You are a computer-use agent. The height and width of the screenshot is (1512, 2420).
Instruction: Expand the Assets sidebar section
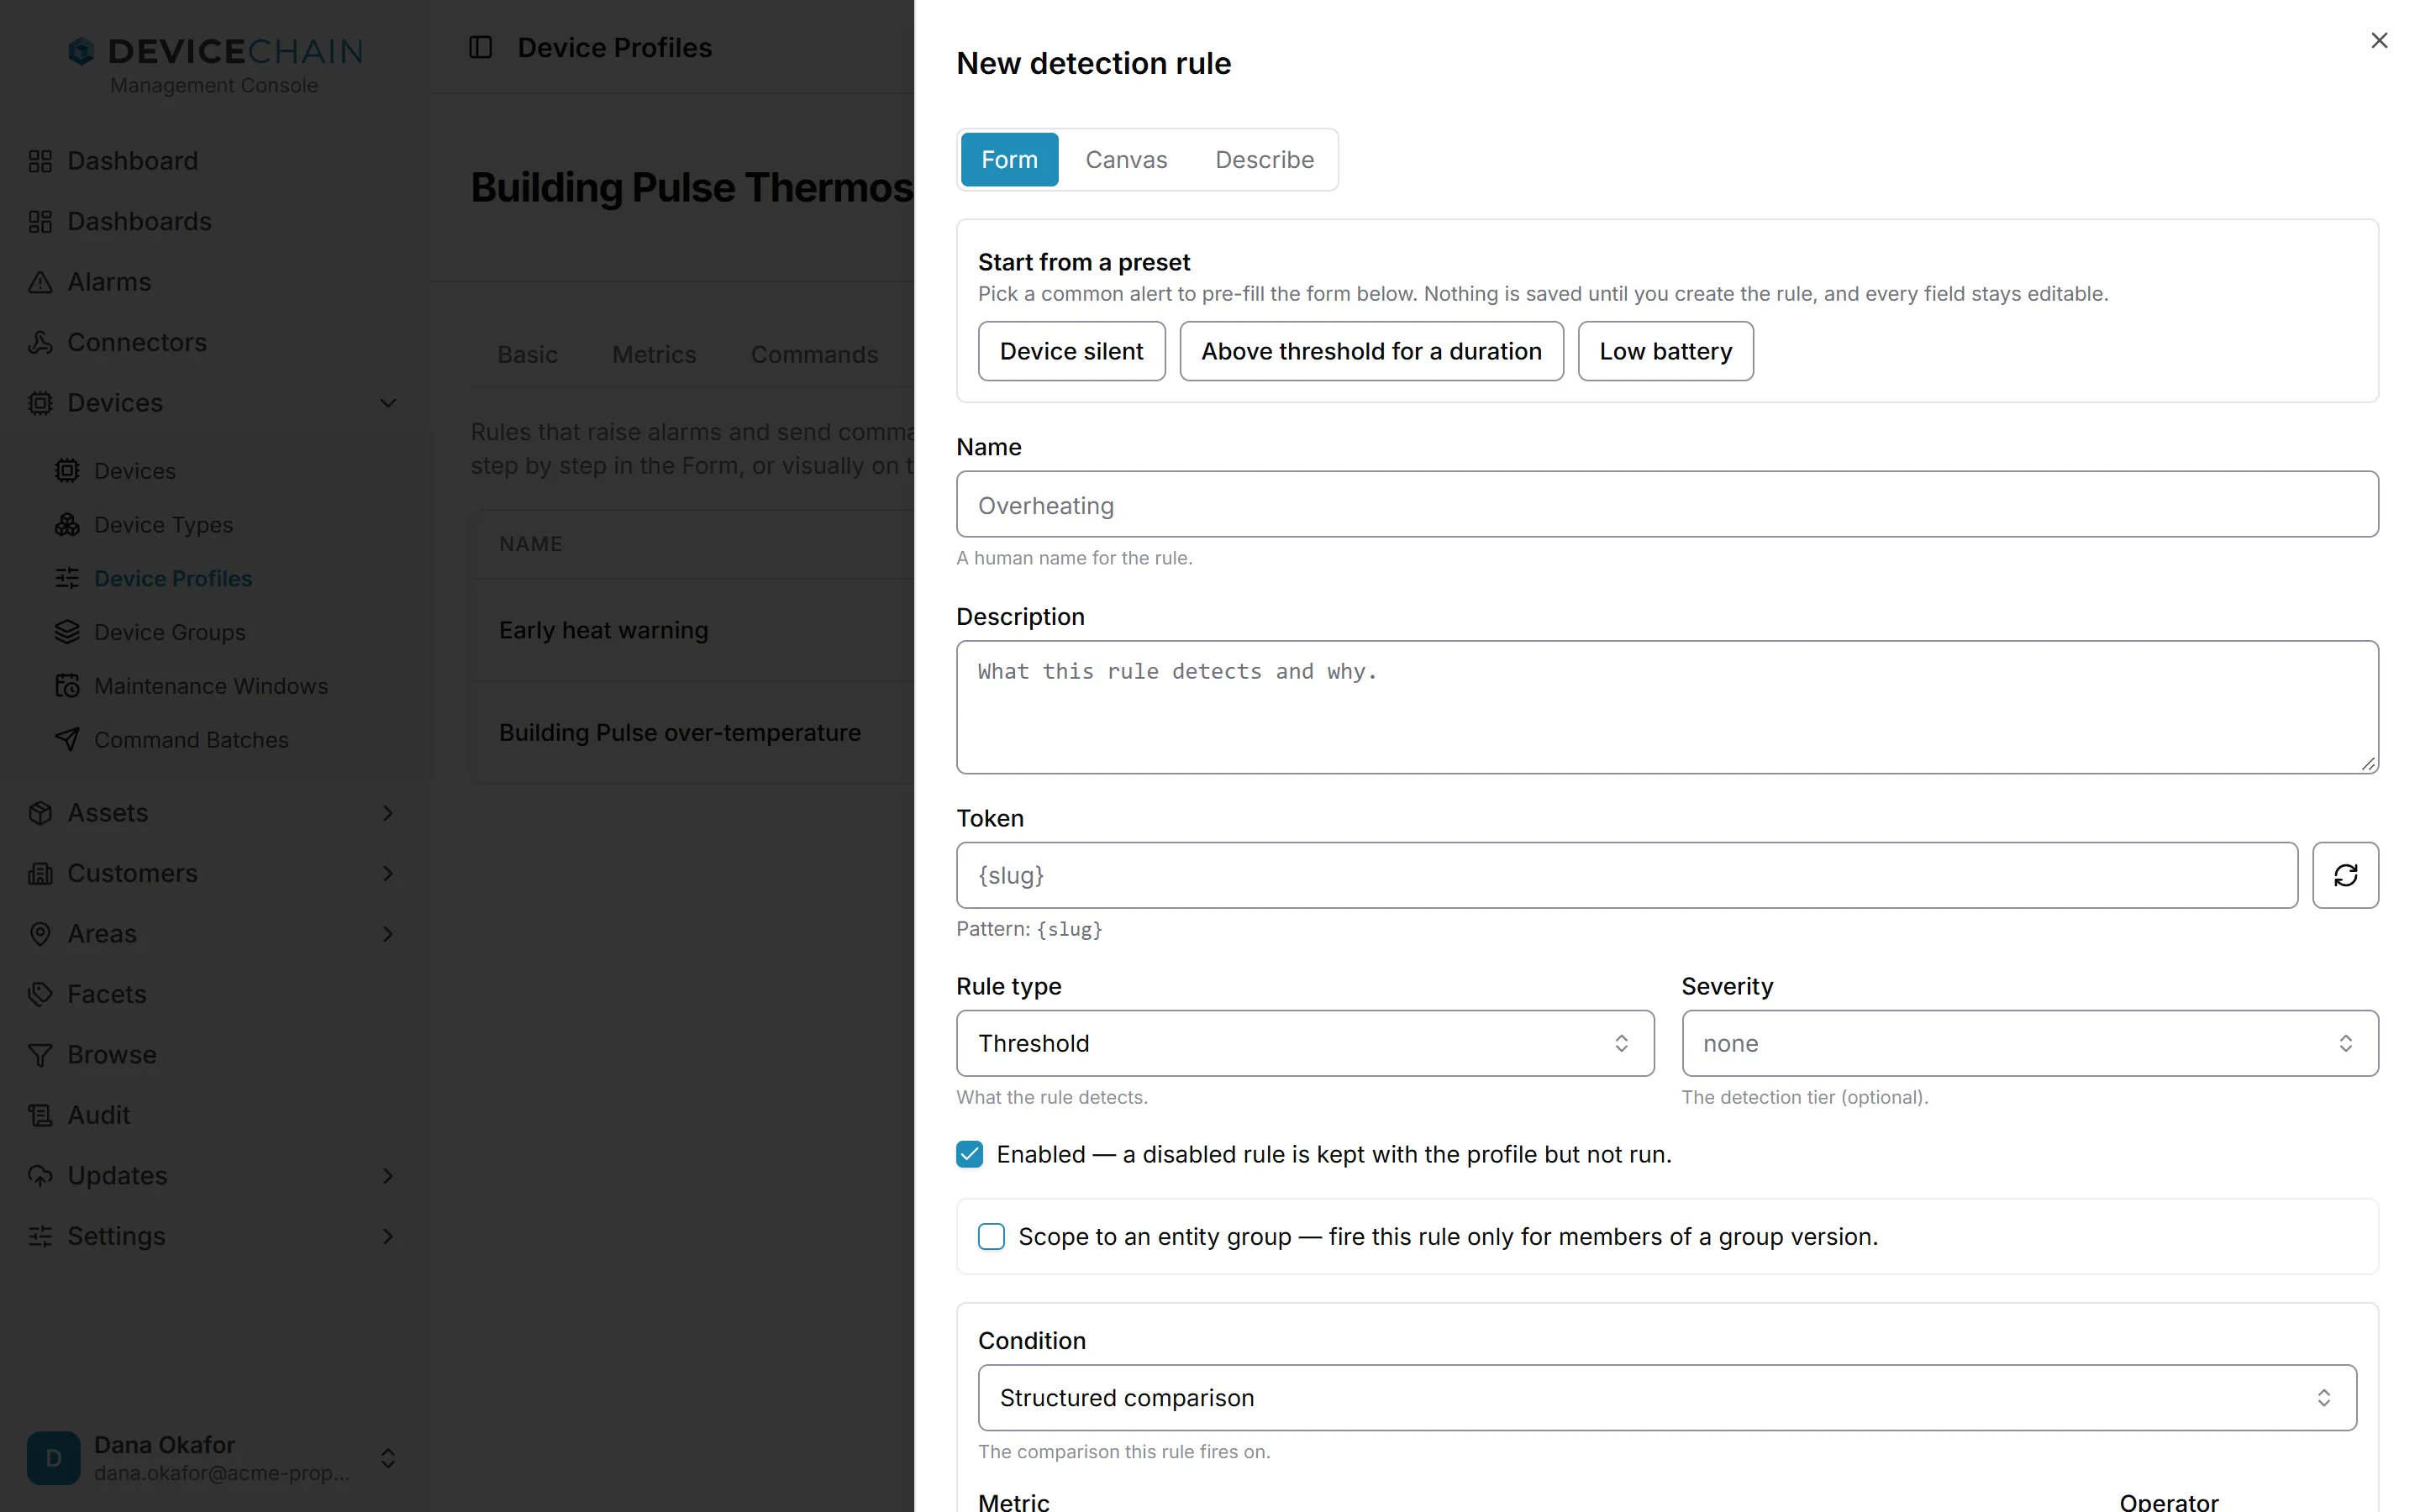click(388, 813)
